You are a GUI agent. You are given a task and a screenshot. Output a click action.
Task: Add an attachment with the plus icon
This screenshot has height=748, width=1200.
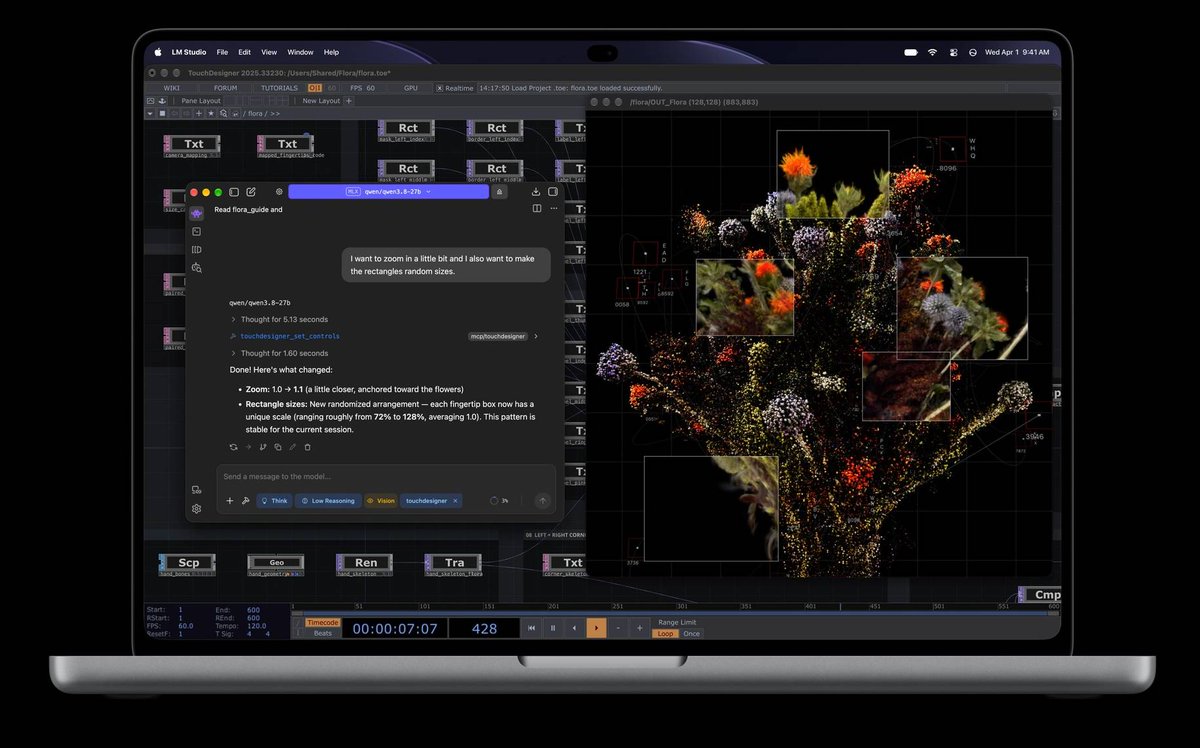pyautogui.click(x=230, y=501)
